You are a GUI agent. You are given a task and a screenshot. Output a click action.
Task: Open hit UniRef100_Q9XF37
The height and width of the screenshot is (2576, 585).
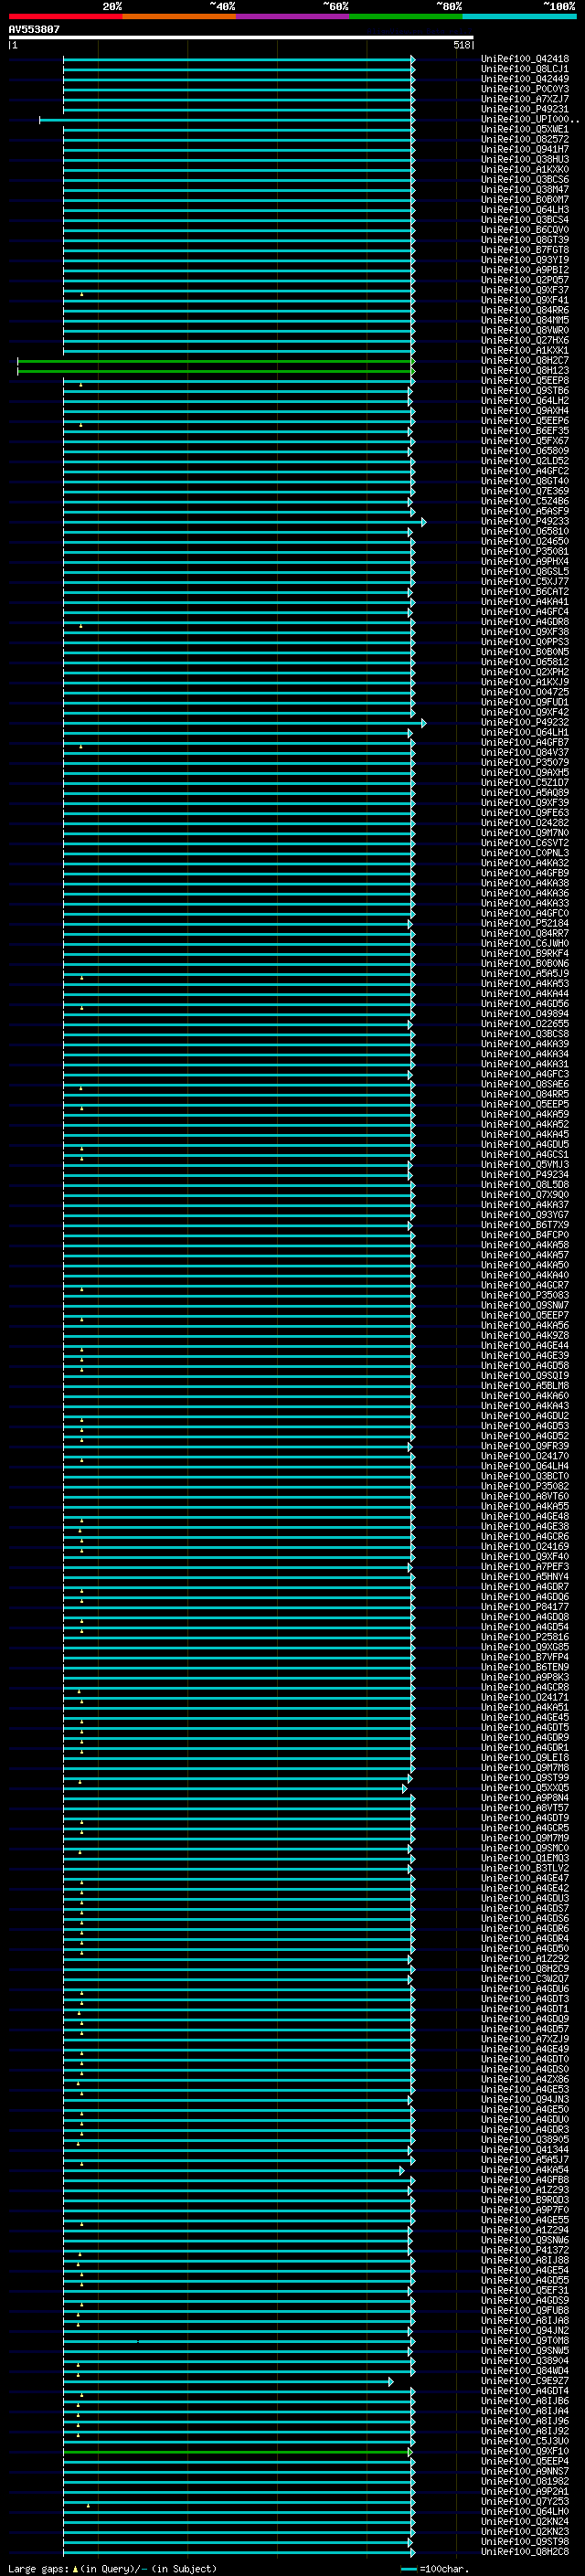[x=524, y=290]
